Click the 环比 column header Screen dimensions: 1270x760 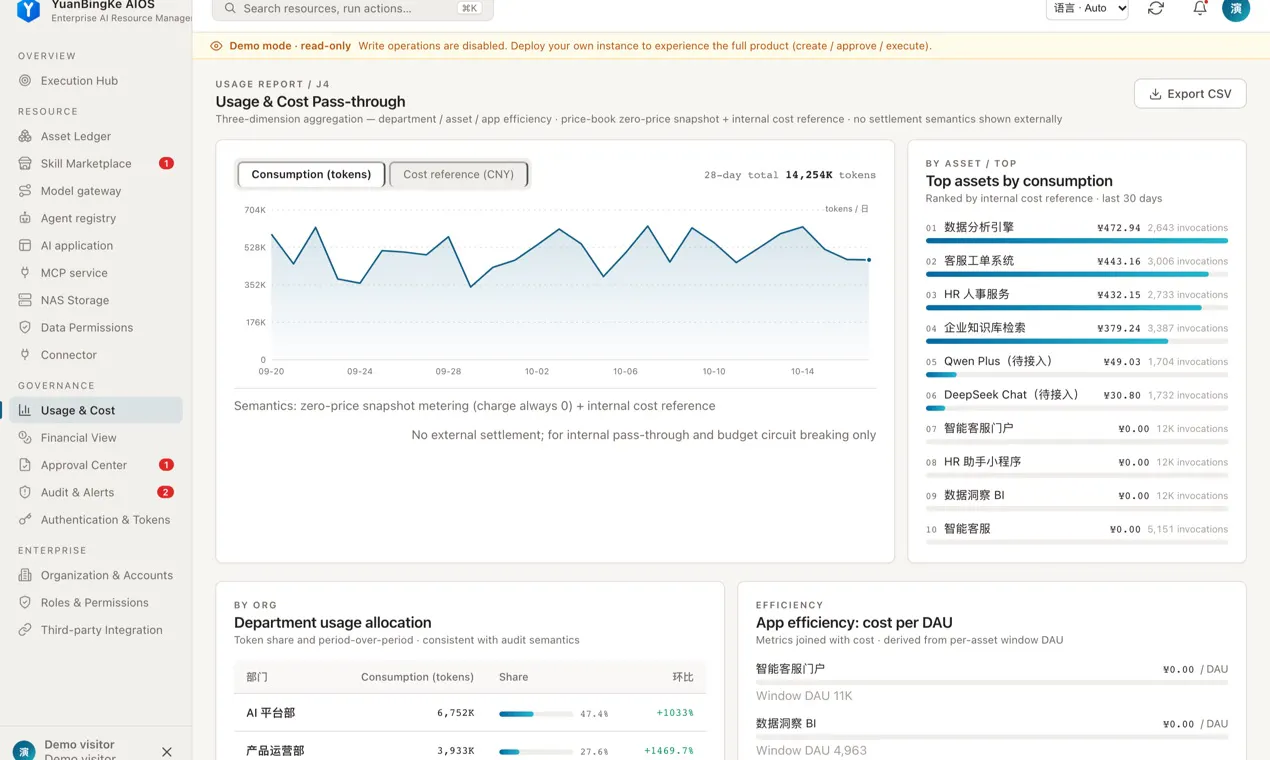click(x=683, y=677)
